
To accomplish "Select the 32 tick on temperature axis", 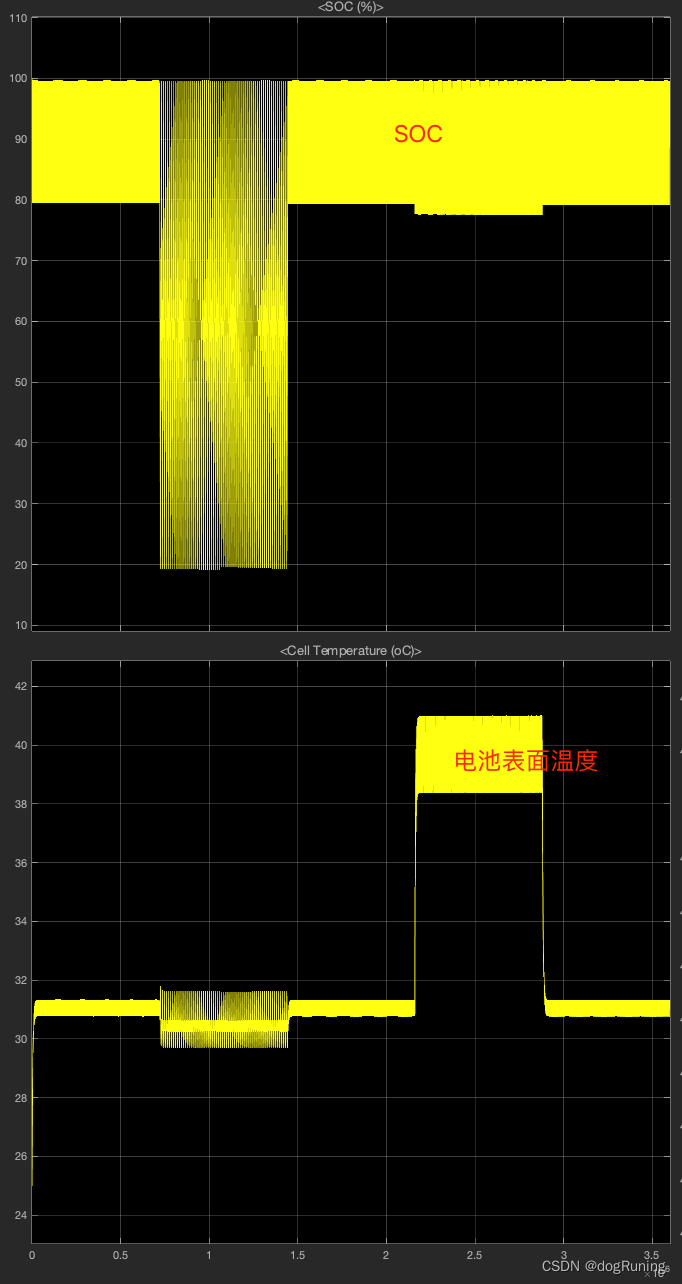I will click(20, 981).
